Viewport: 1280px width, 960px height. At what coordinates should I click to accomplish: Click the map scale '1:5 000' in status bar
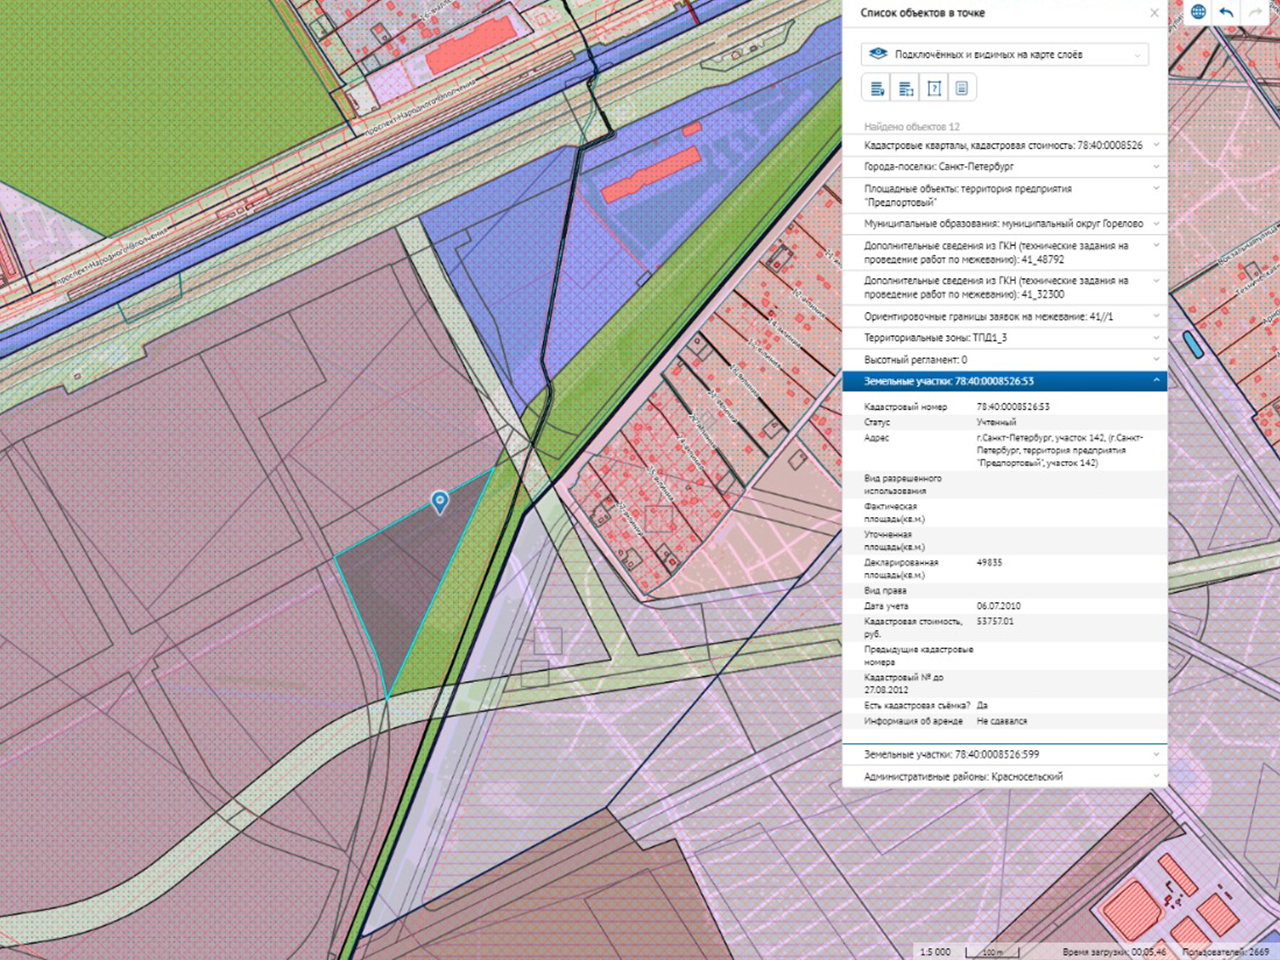point(935,952)
